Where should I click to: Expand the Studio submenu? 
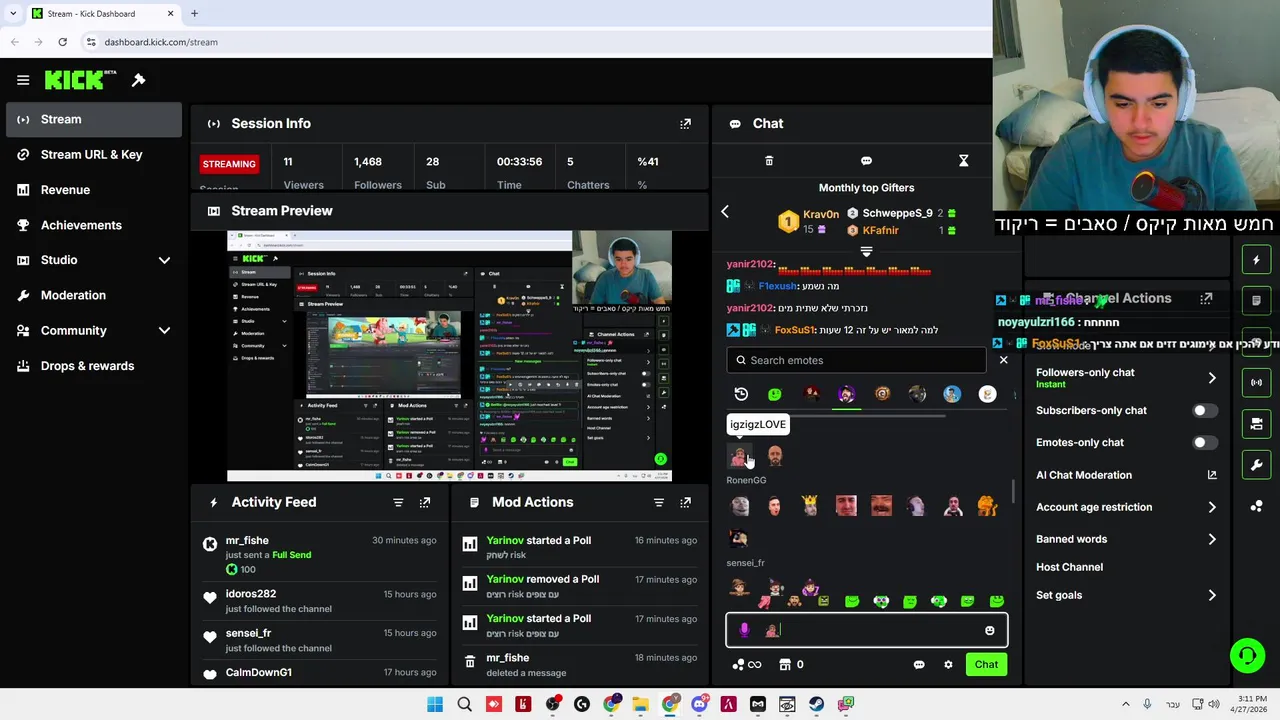pos(164,260)
